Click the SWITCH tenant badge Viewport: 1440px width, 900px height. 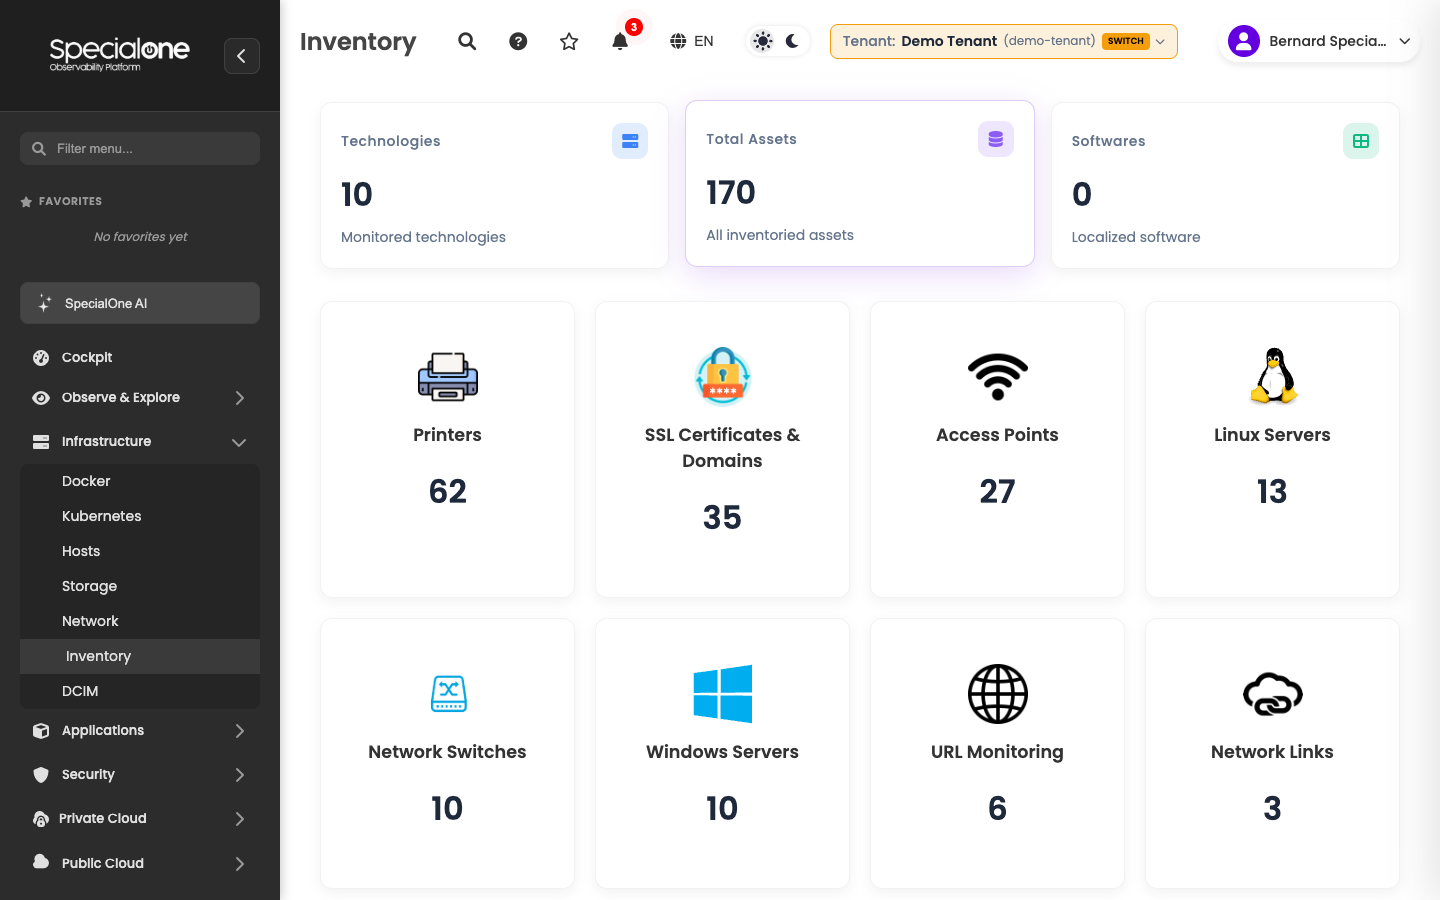pos(1126,41)
